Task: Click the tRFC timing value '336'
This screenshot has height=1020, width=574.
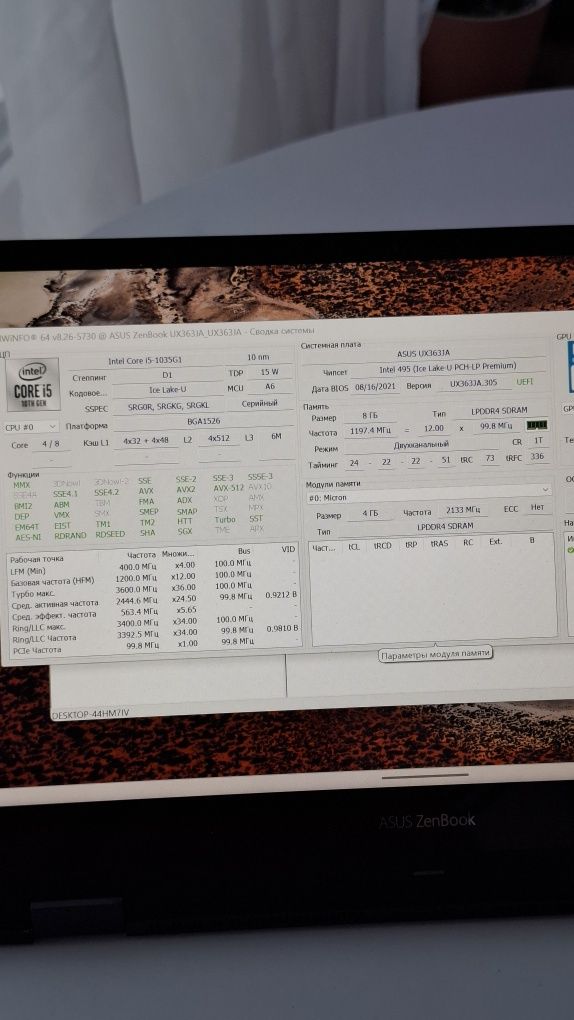Action: click(x=537, y=456)
